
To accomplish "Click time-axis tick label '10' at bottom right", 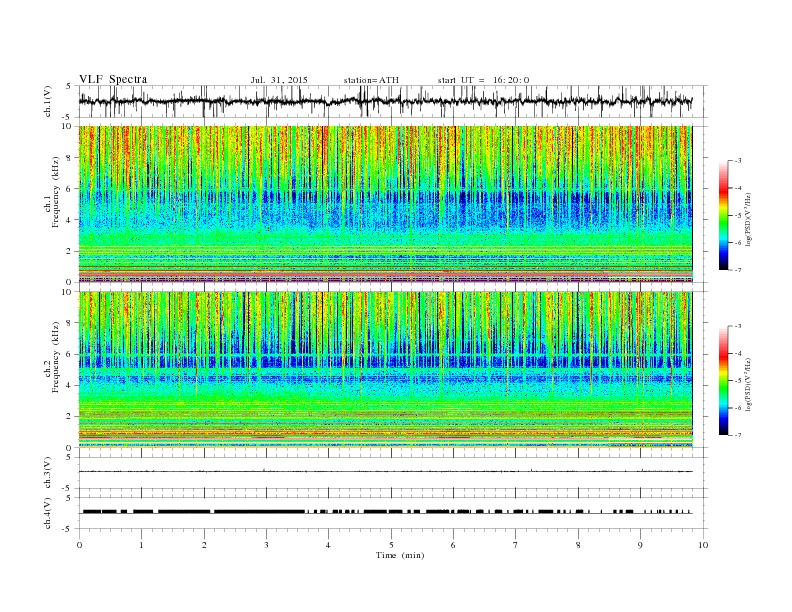I will click(x=703, y=545).
